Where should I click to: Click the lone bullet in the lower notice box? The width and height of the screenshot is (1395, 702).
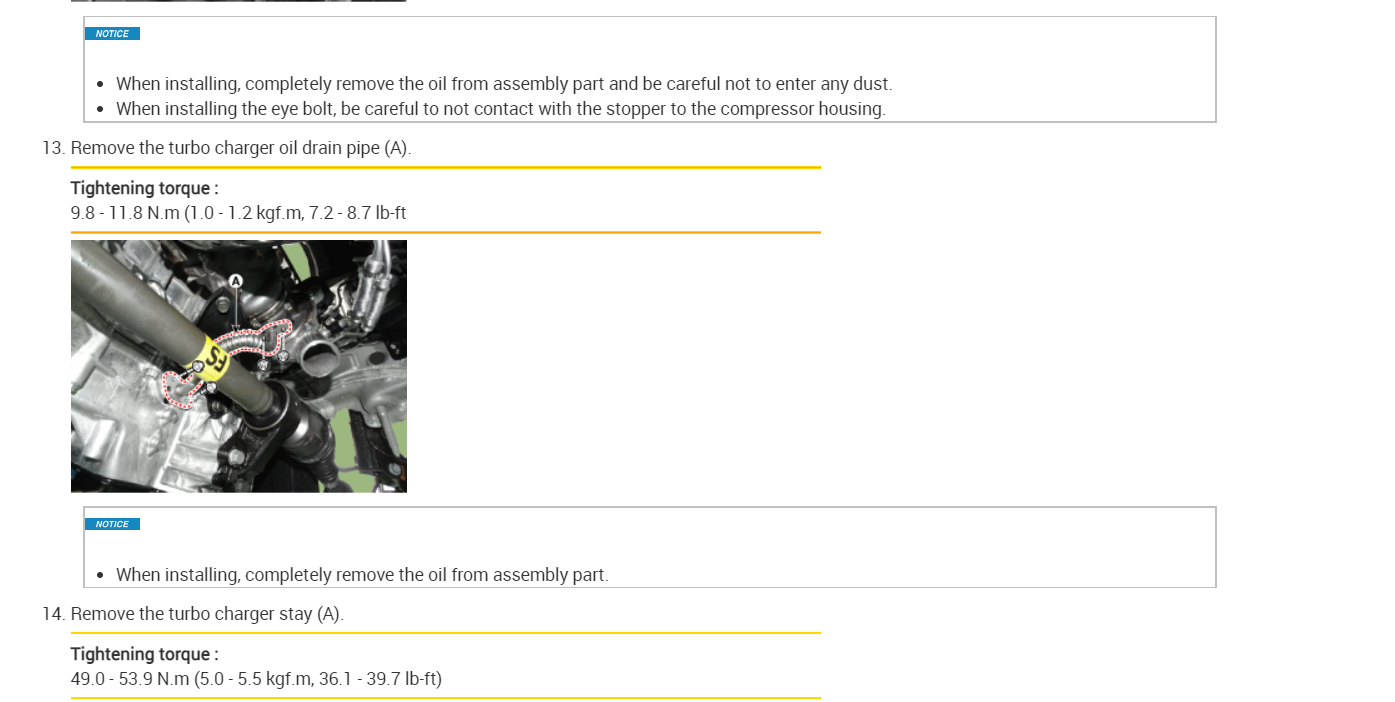tap(361, 575)
